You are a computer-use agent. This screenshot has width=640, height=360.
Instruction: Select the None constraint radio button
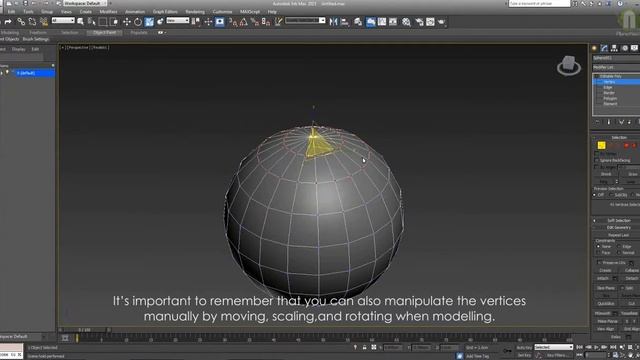coord(598,247)
